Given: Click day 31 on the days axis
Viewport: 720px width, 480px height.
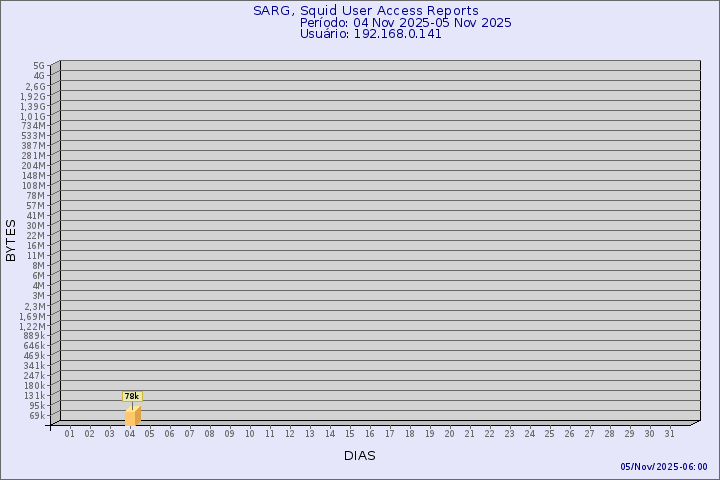Looking at the screenshot, I should coord(669,433).
